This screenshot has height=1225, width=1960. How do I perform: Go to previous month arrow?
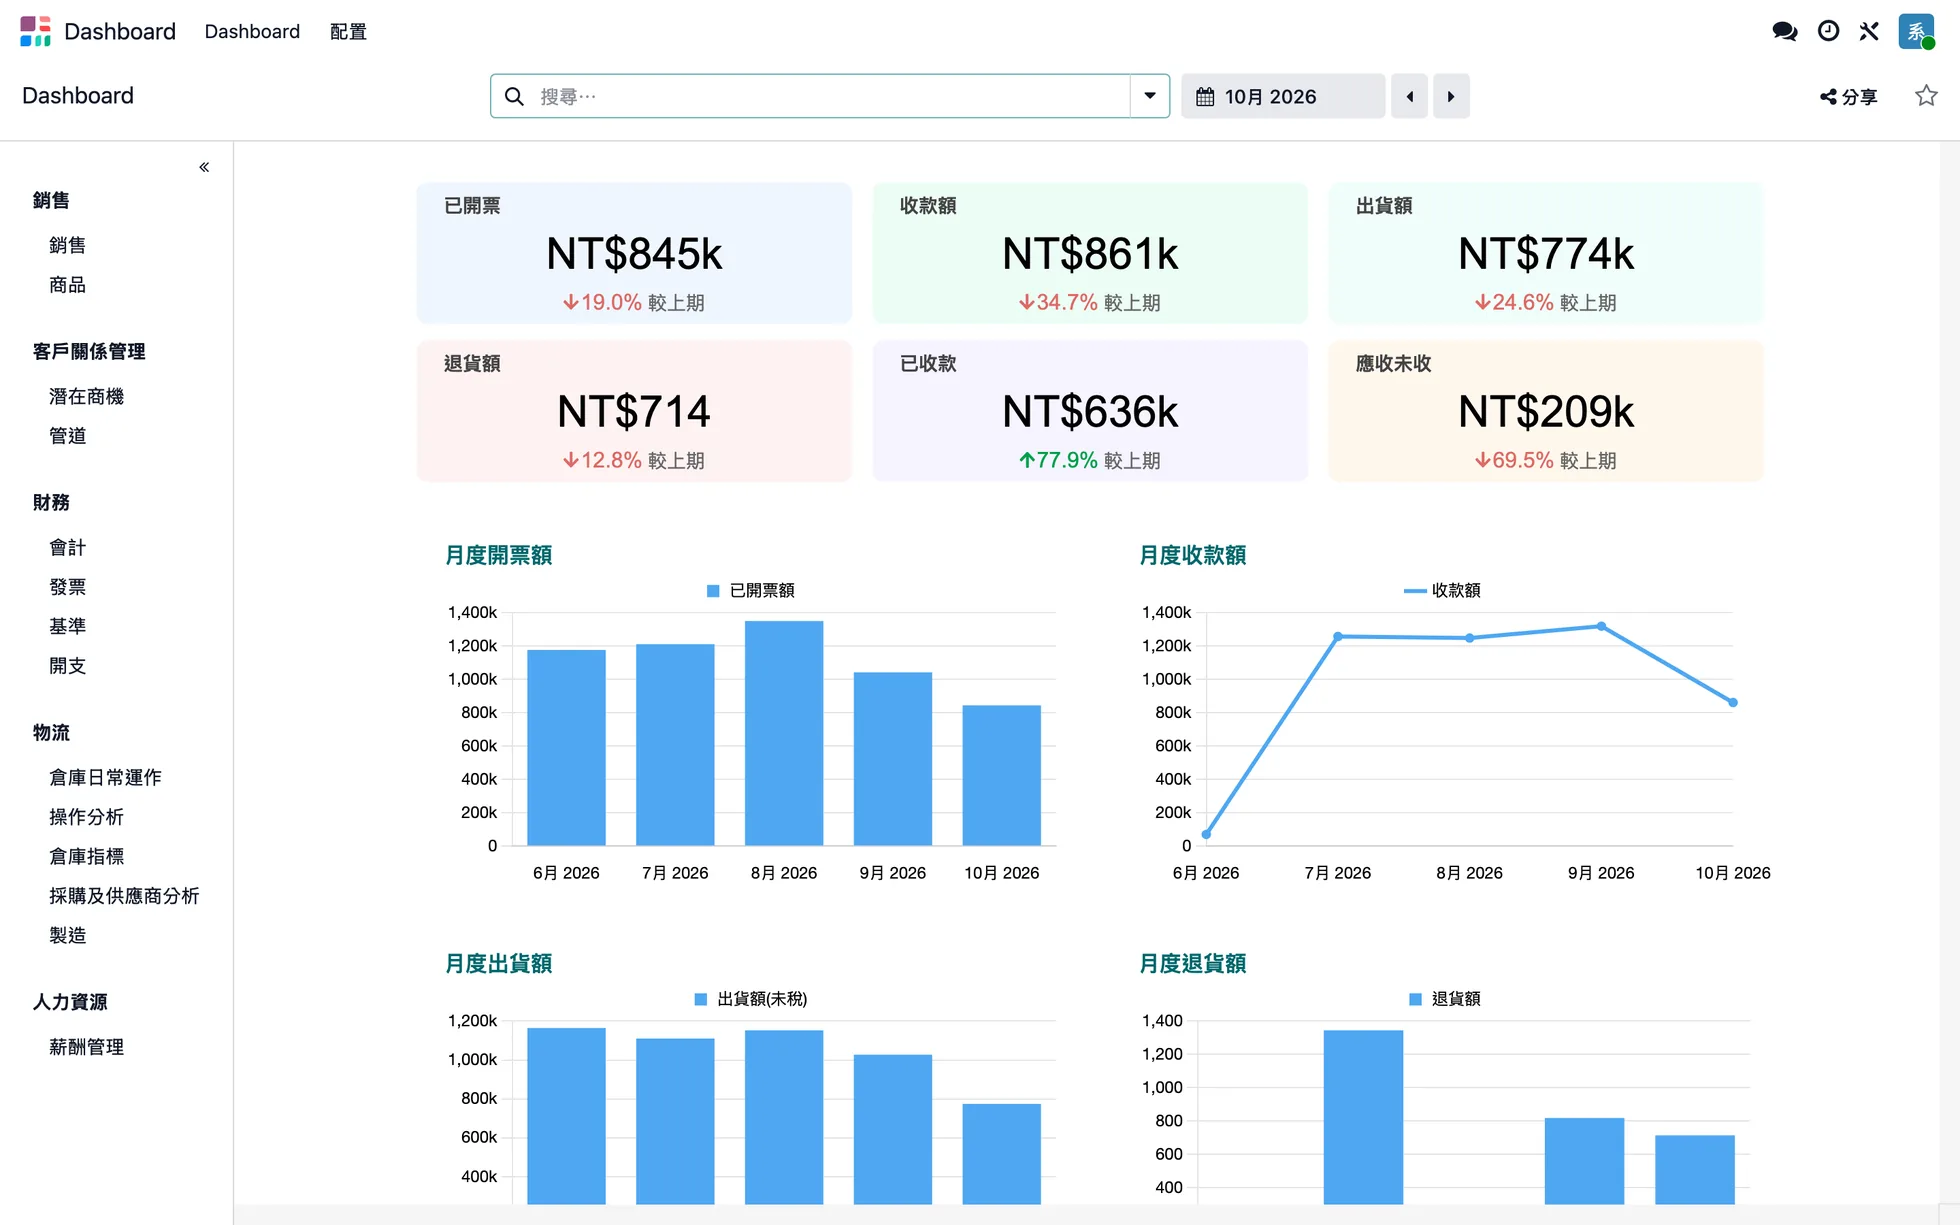pyautogui.click(x=1409, y=96)
